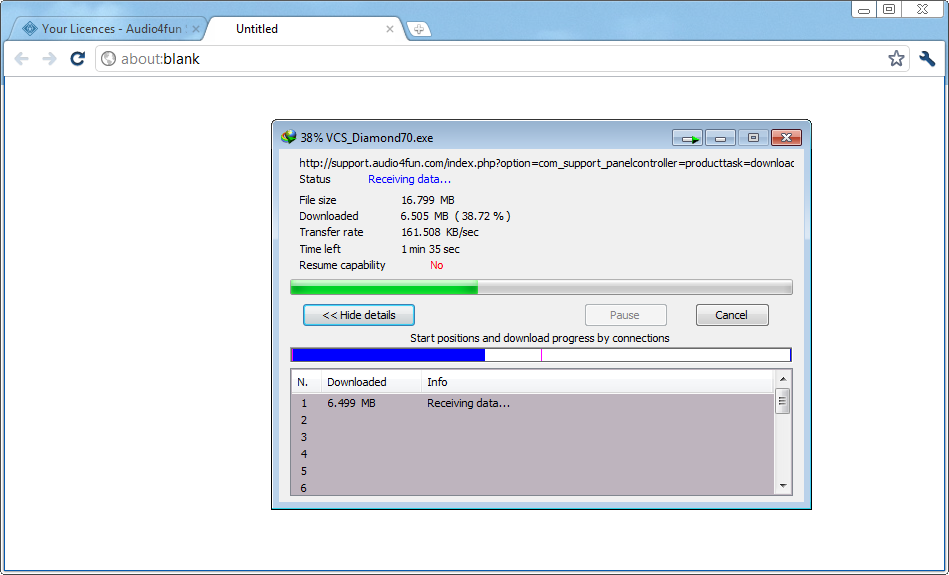
Task: Click the magenta marker in connections bar
Action: tap(541, 355)
